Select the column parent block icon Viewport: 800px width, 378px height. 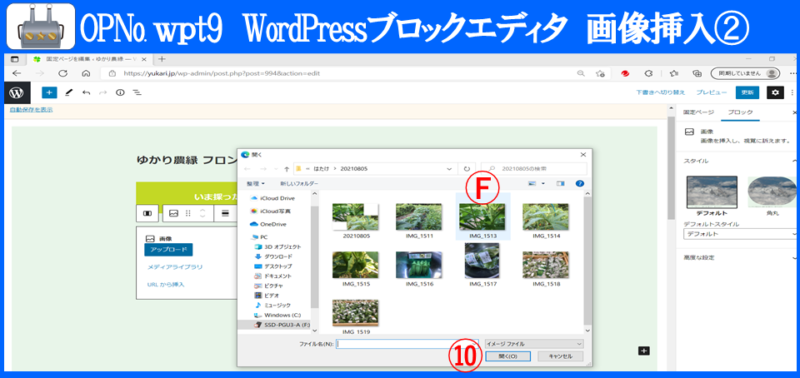point(147,214)
